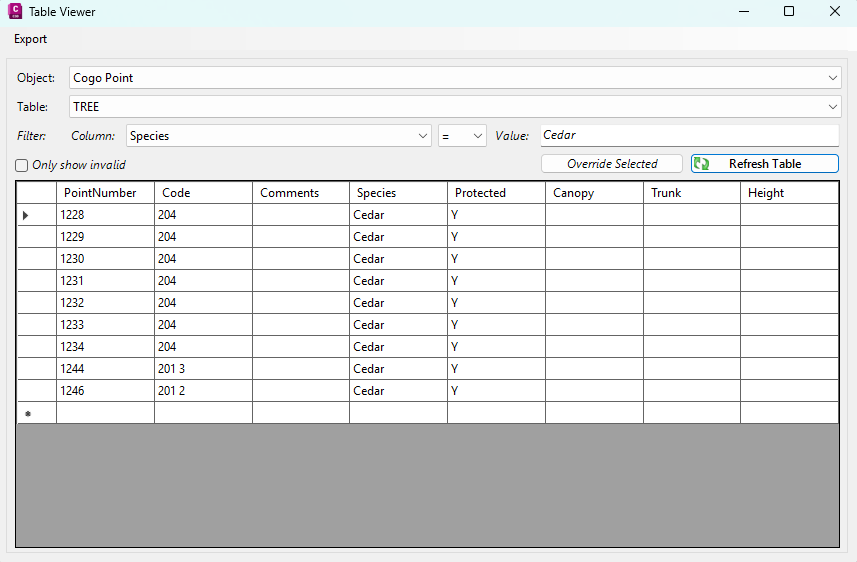Select the Code cell containing 201 3
The width and height of the screenshot is (857, 562).
203,369
